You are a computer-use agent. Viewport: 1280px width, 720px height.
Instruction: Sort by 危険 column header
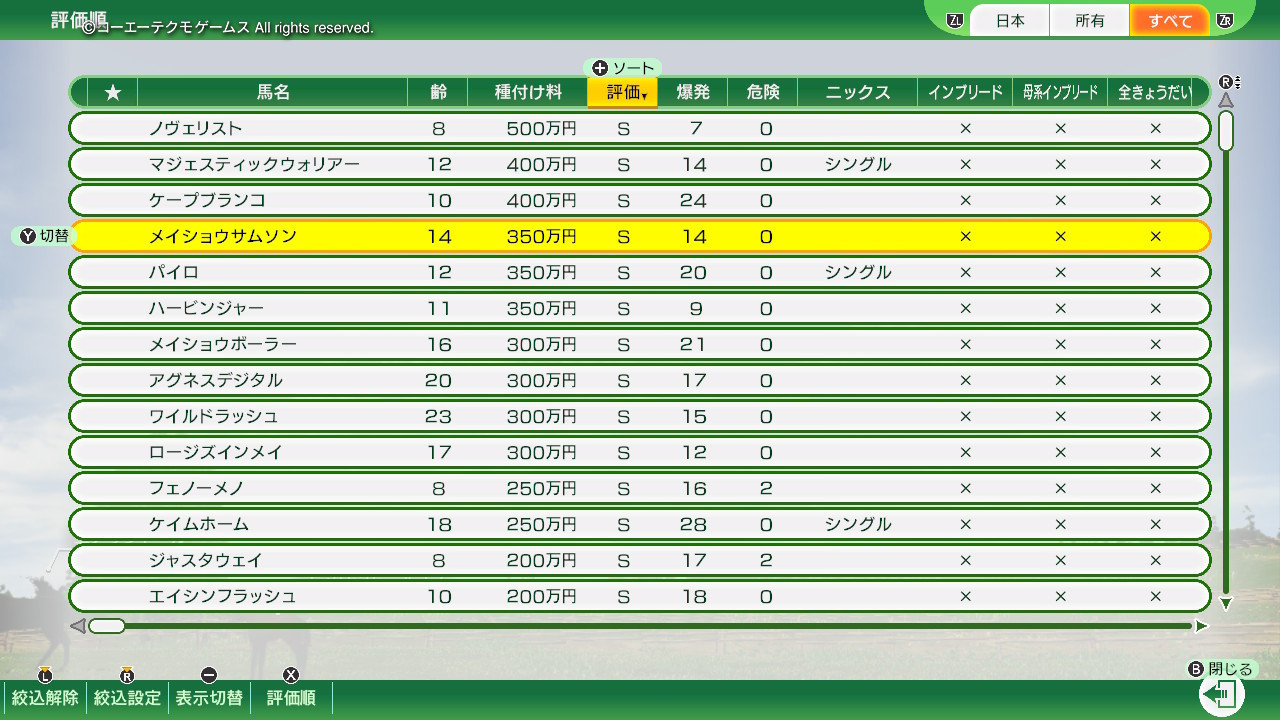tap(763, 93)
